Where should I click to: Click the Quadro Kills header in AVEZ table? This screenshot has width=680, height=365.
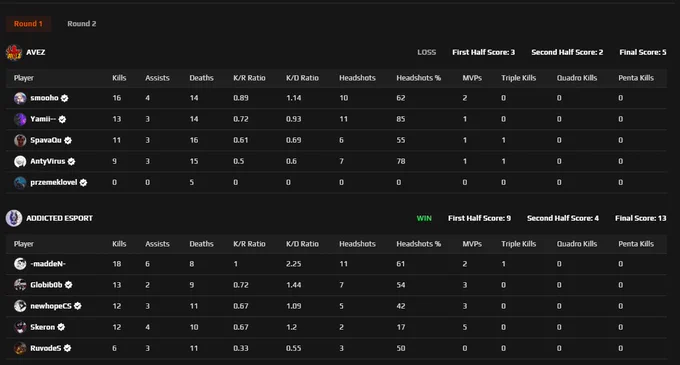pyautogui.click(x=577, y=78)
